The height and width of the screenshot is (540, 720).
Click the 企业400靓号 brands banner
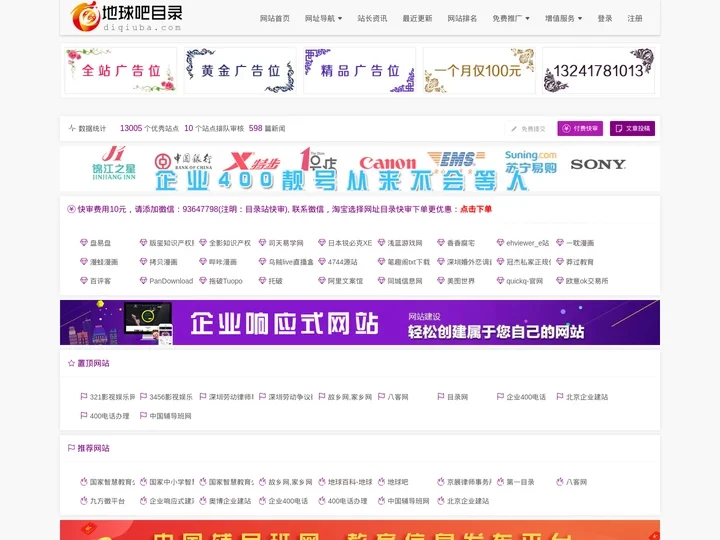(360, 169)
